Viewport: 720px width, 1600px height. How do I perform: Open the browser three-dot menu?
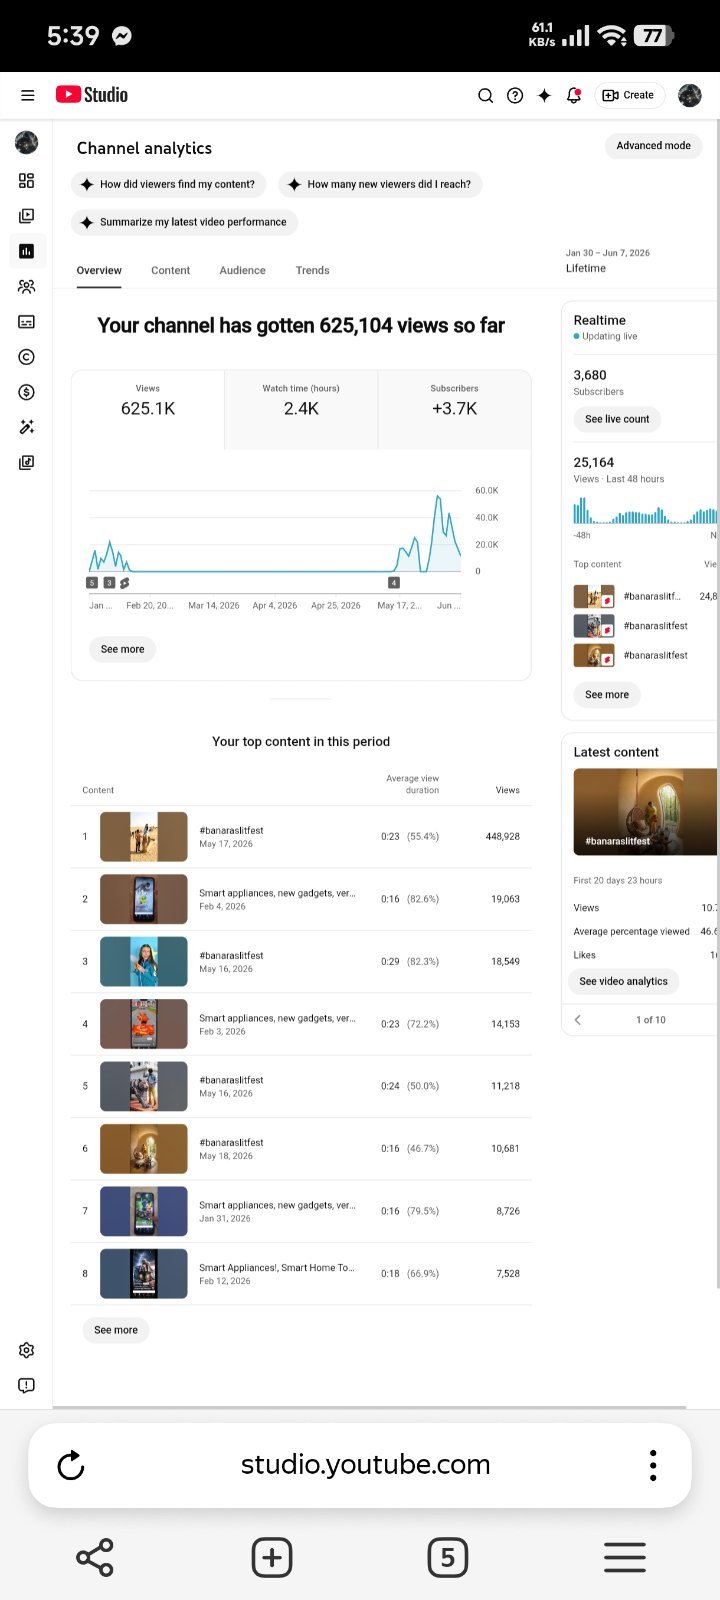pos(653,1465)
